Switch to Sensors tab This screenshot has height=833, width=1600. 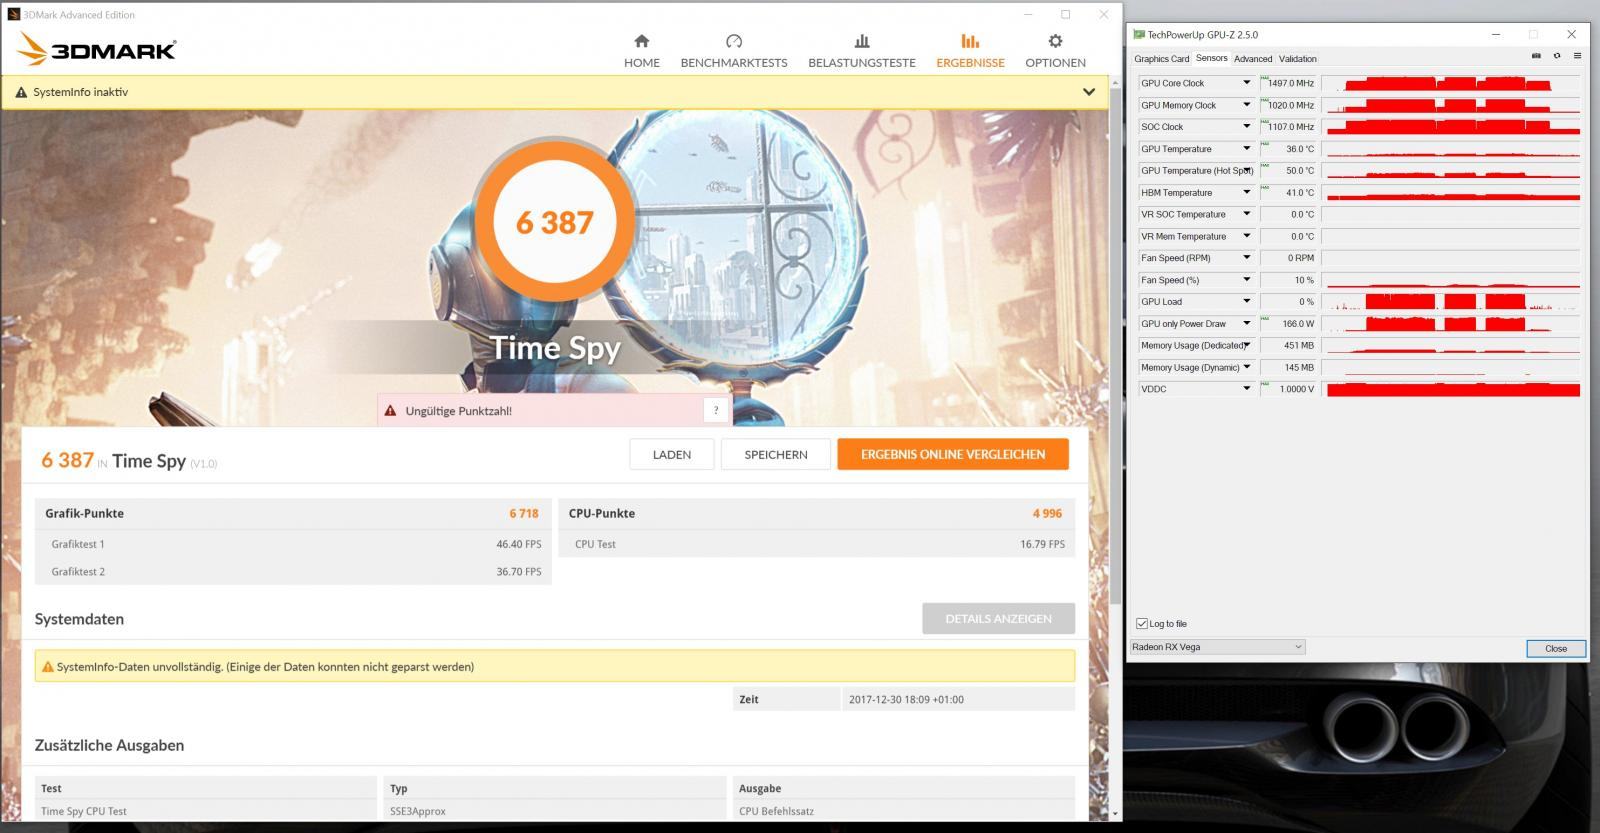(x=1211, y=58)
